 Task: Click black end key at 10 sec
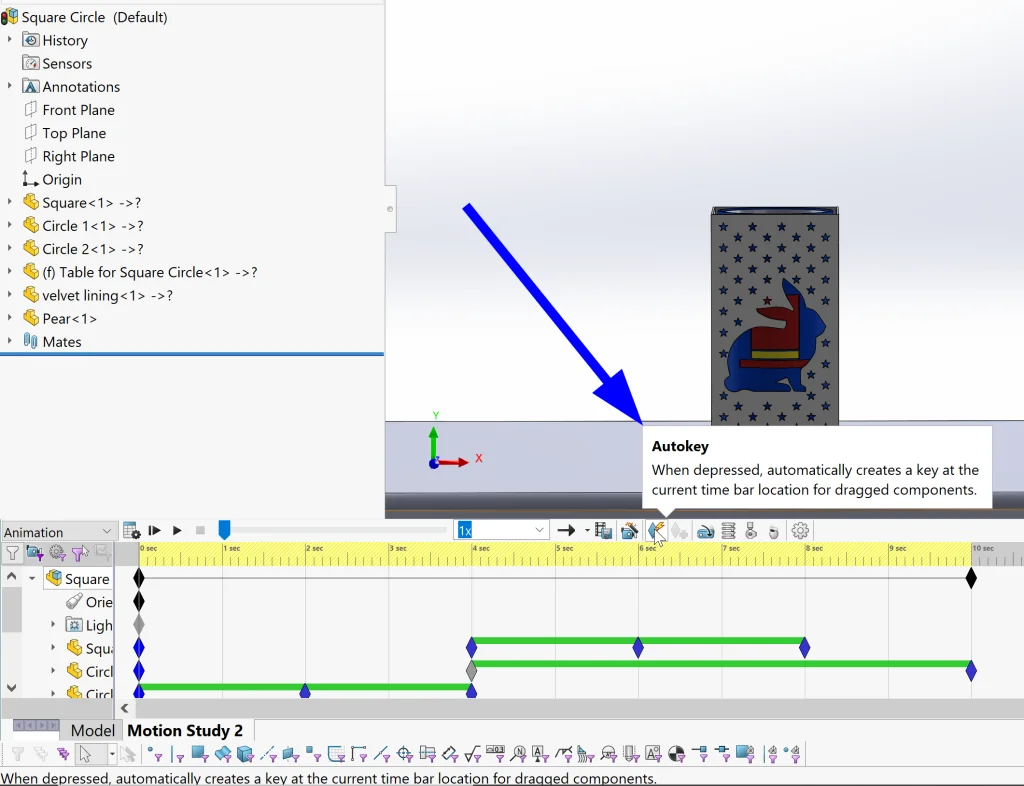pos(971,578)
